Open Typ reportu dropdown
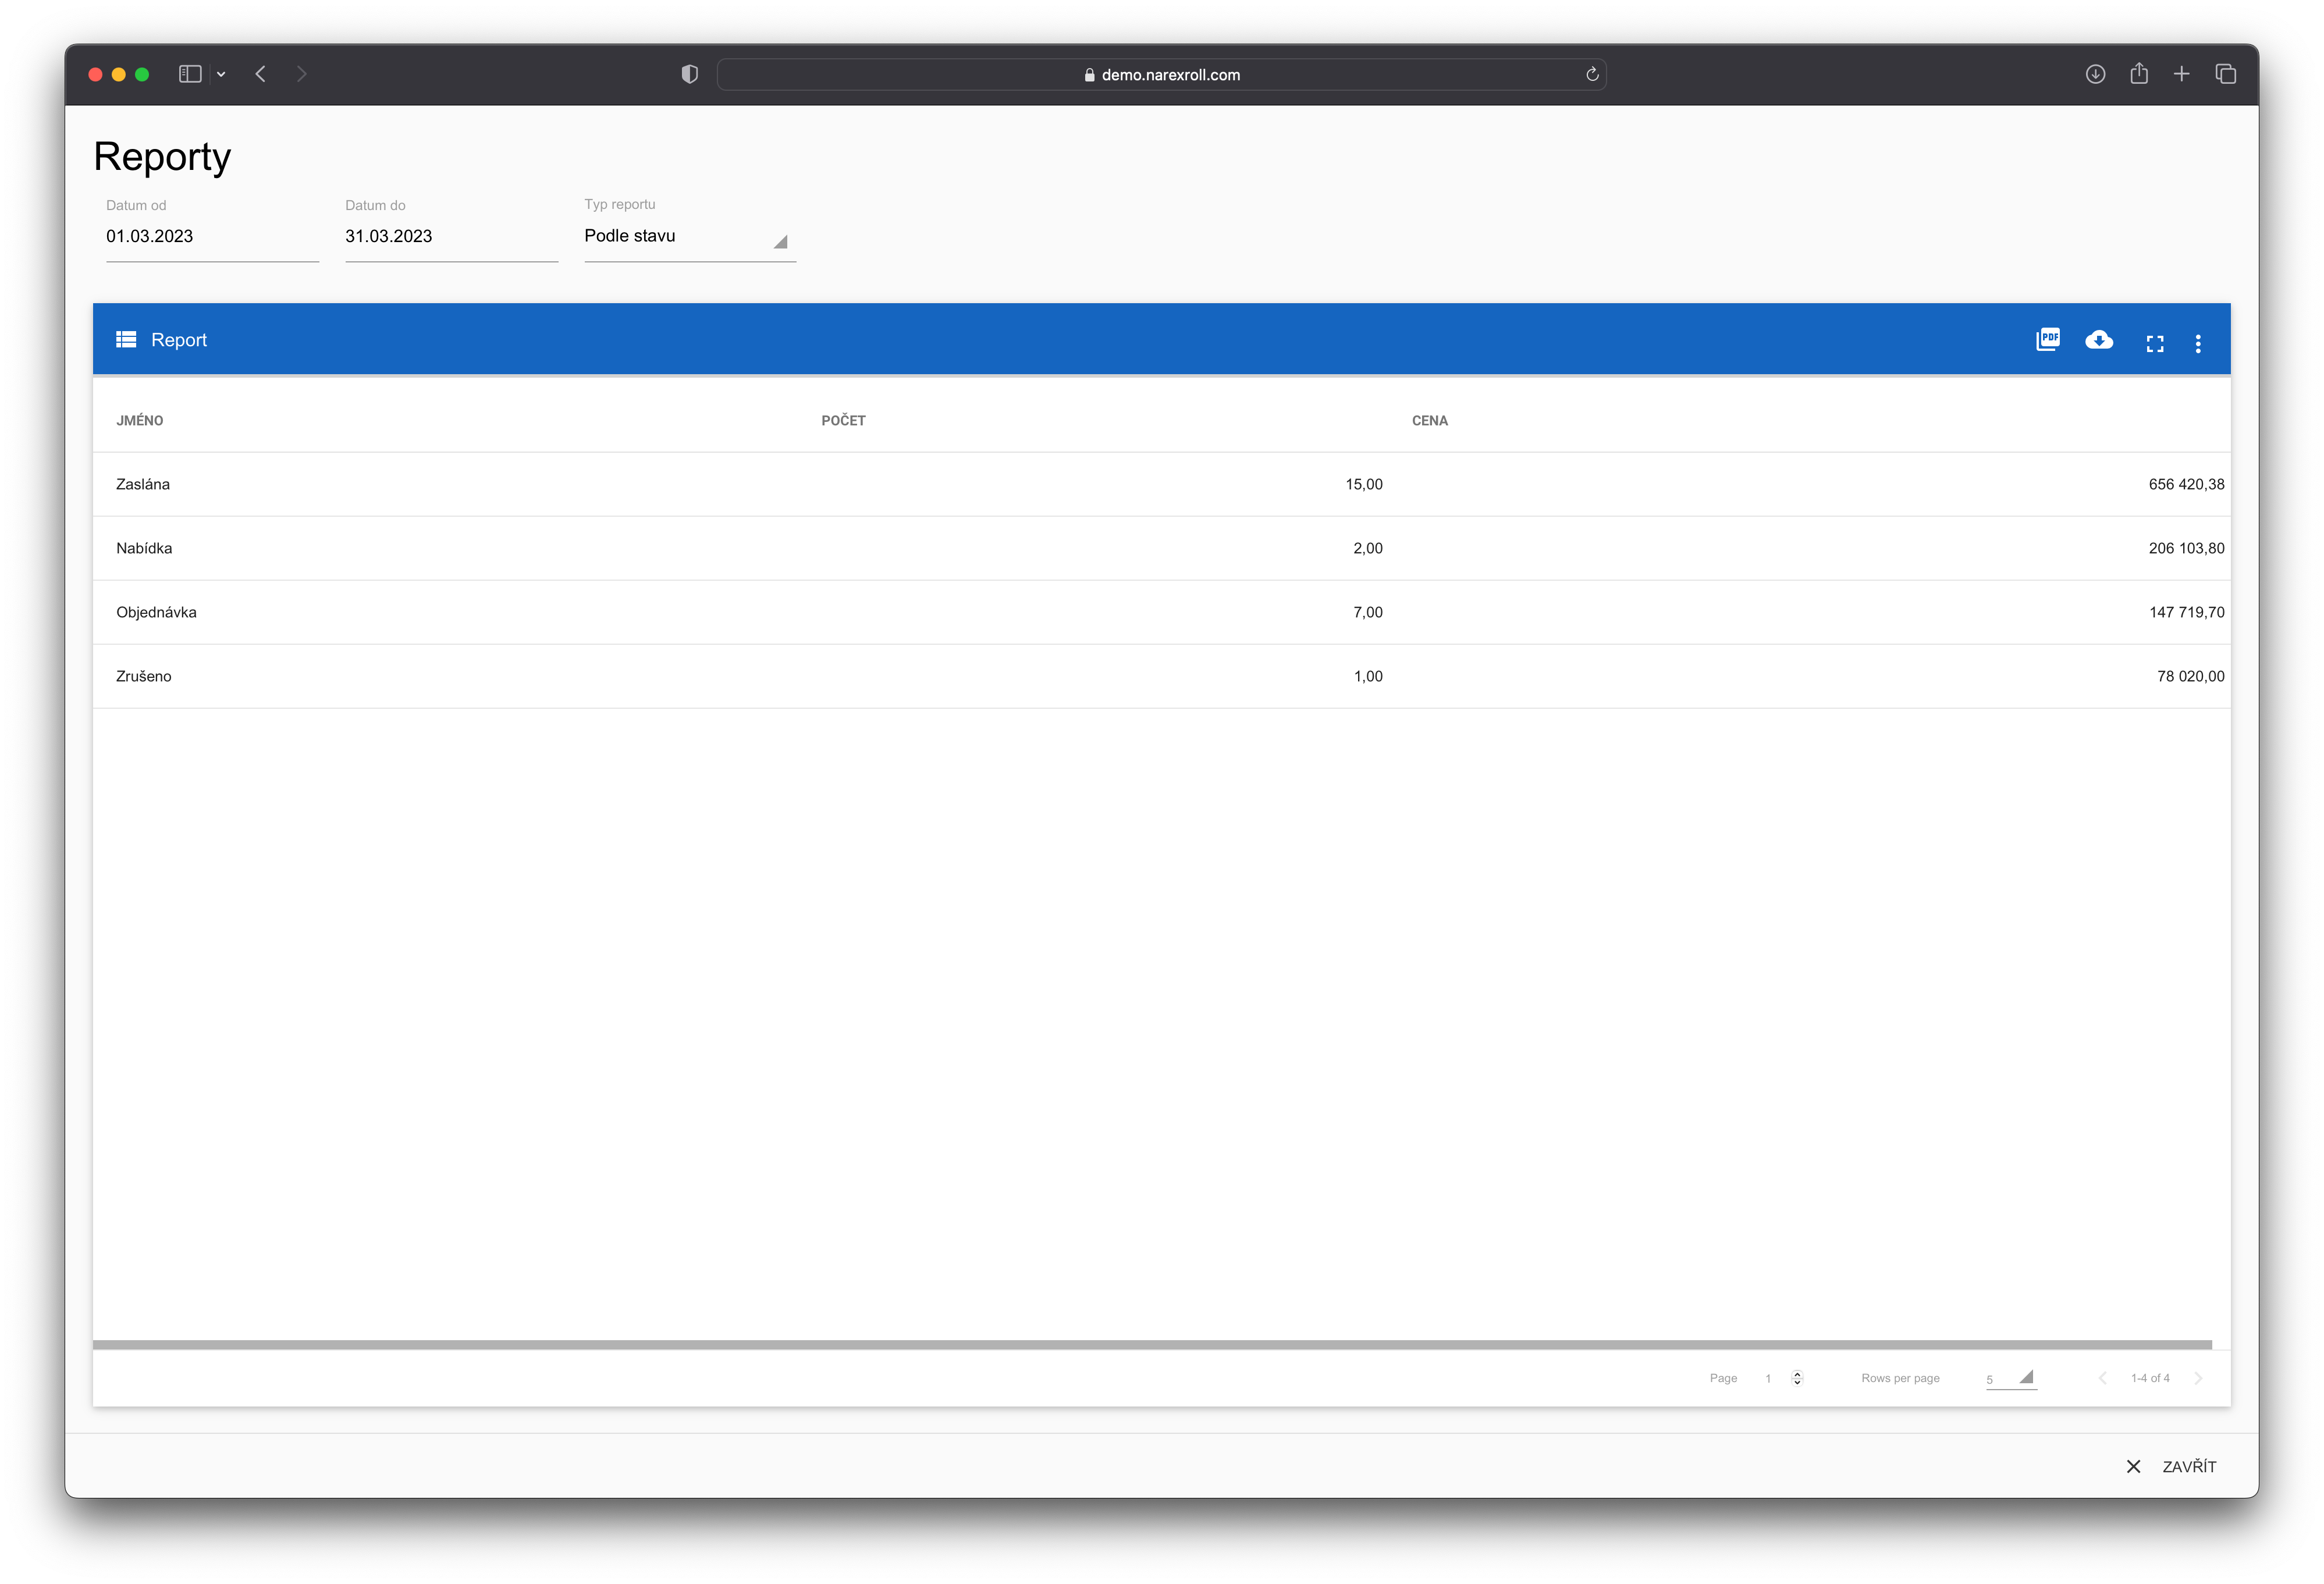This screenshot has height=1584, width=2324. click(690, 236)
